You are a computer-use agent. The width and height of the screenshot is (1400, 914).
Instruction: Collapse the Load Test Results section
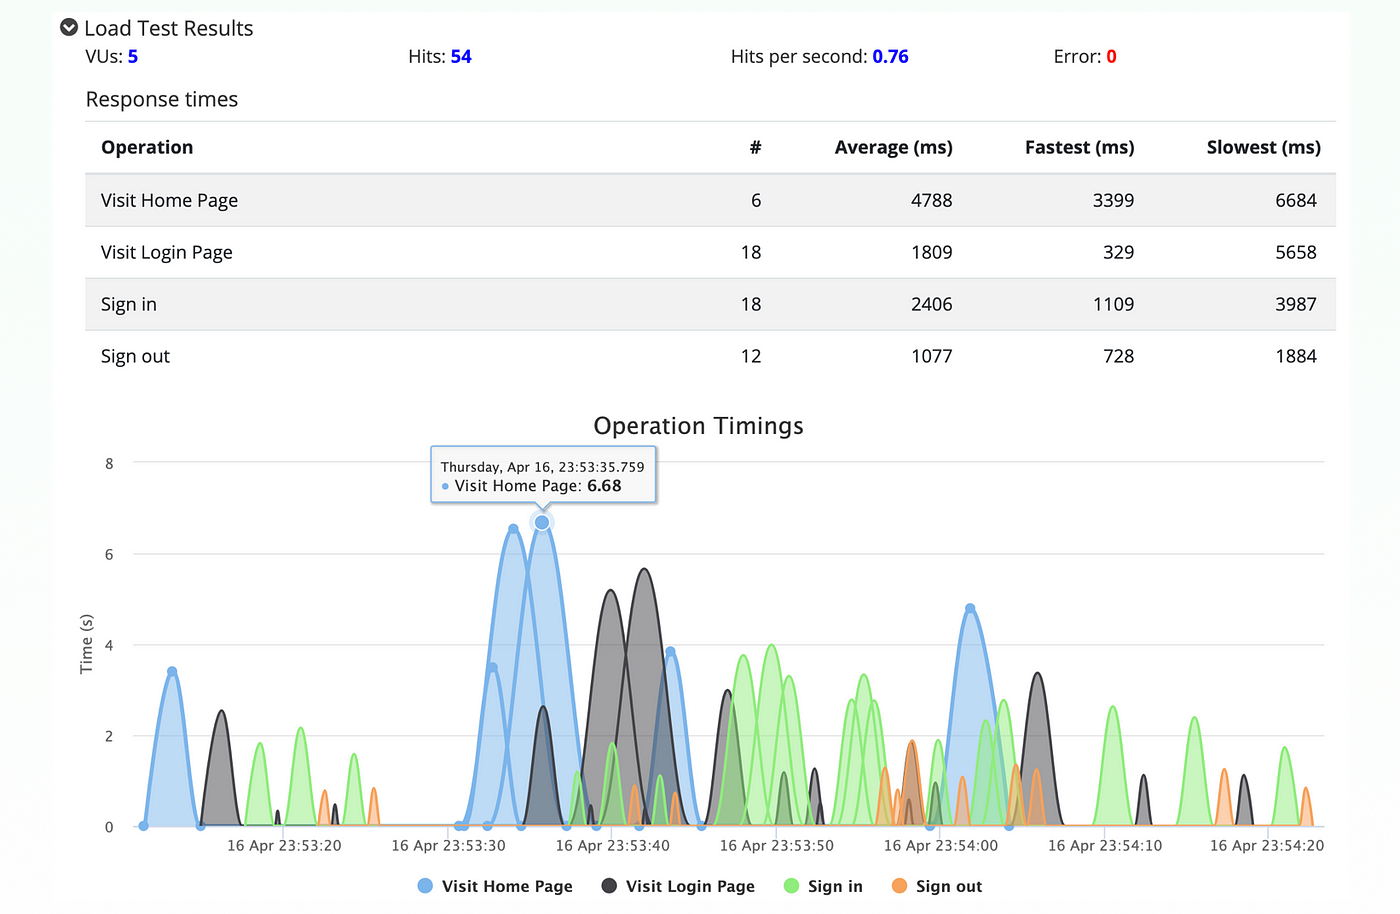[69, 28]
